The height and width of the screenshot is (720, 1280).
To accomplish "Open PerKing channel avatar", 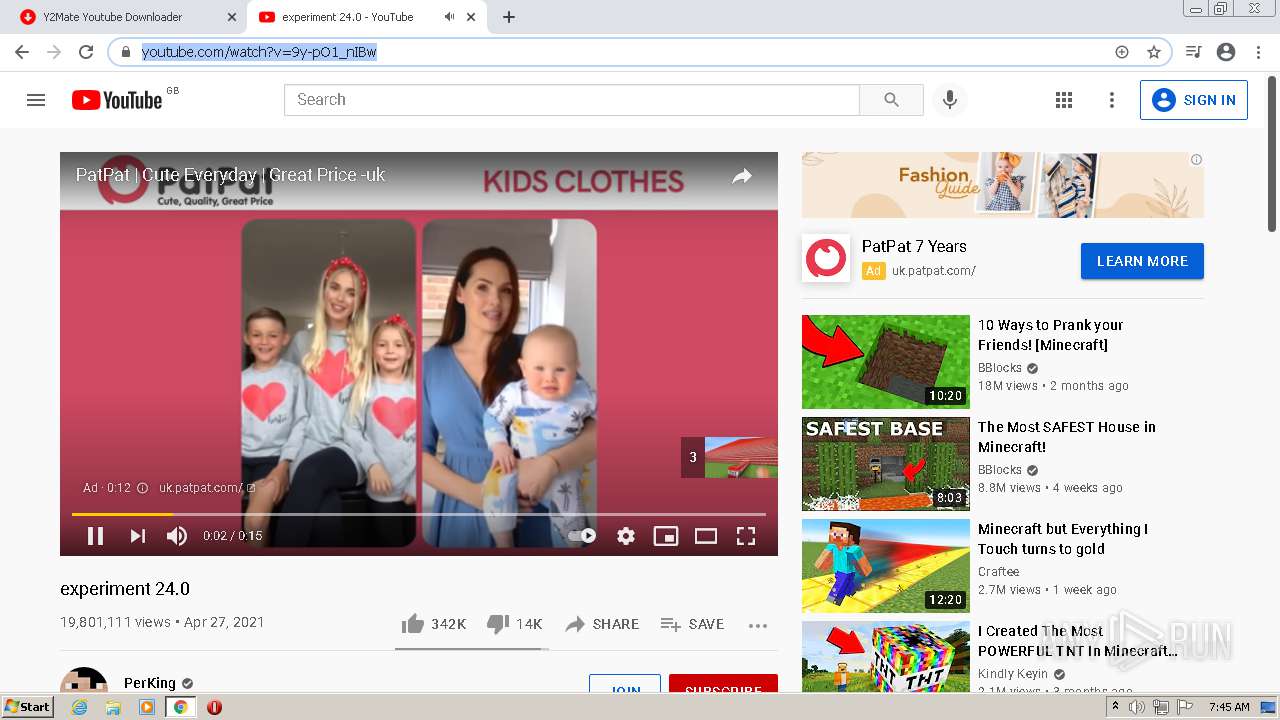I will pos(84,680).
